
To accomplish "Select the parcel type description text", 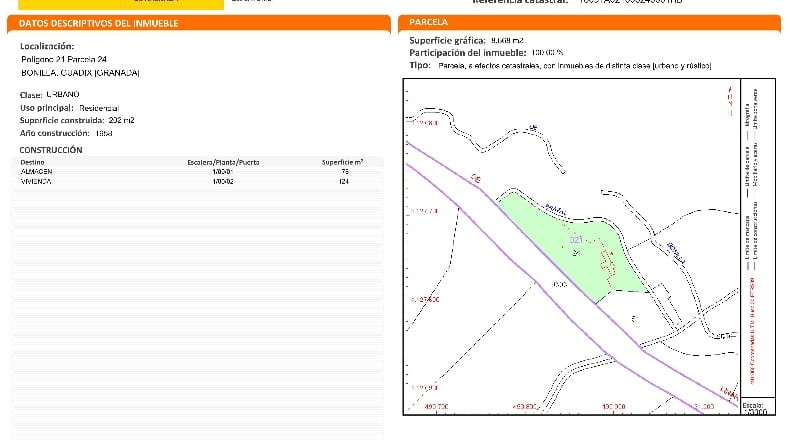I will coord(575,66).
